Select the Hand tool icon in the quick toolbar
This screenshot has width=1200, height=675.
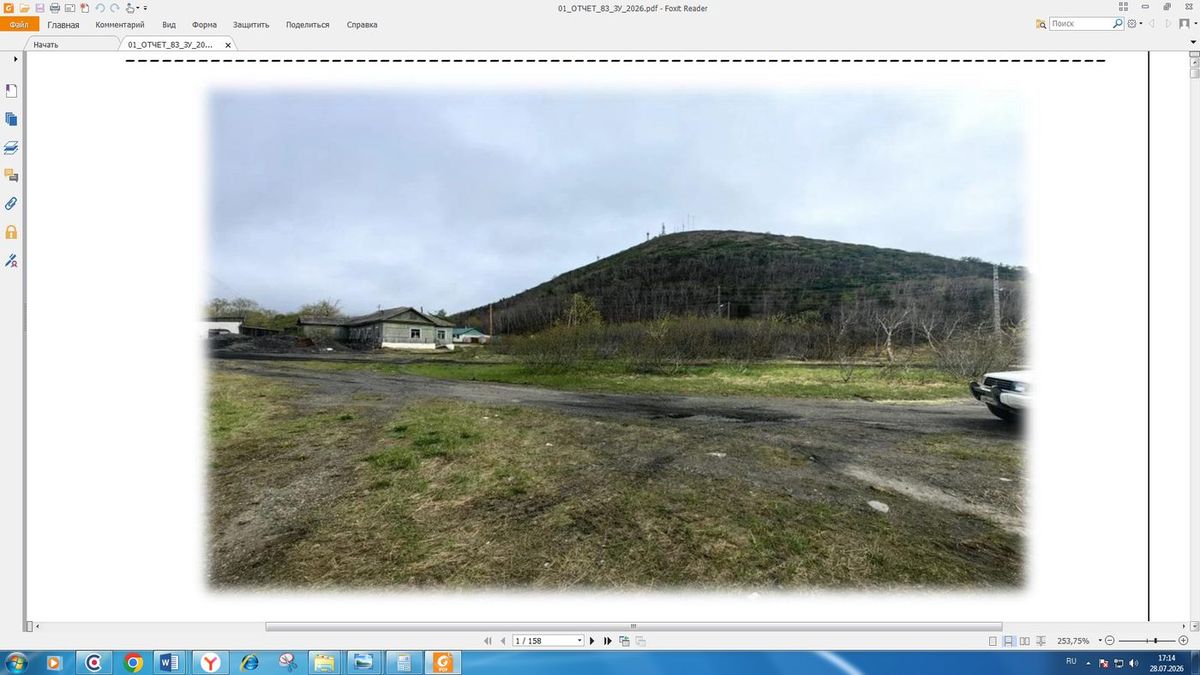[x=130, y=8]
